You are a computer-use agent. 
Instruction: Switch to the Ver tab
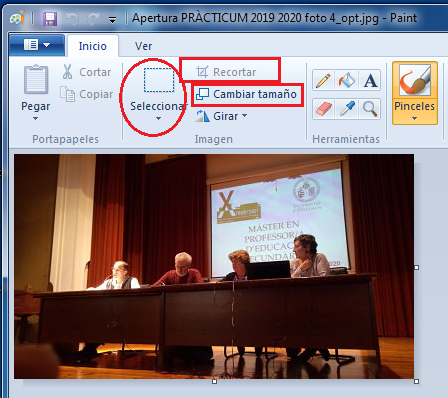143,46
